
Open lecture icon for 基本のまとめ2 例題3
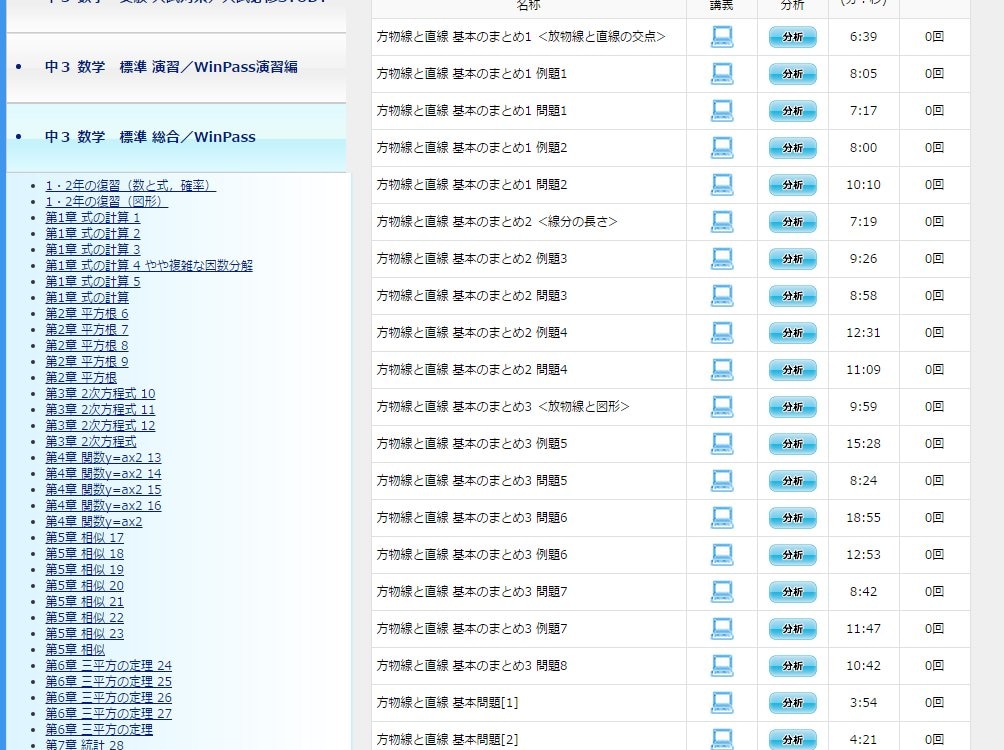click(x=722, y=259)
